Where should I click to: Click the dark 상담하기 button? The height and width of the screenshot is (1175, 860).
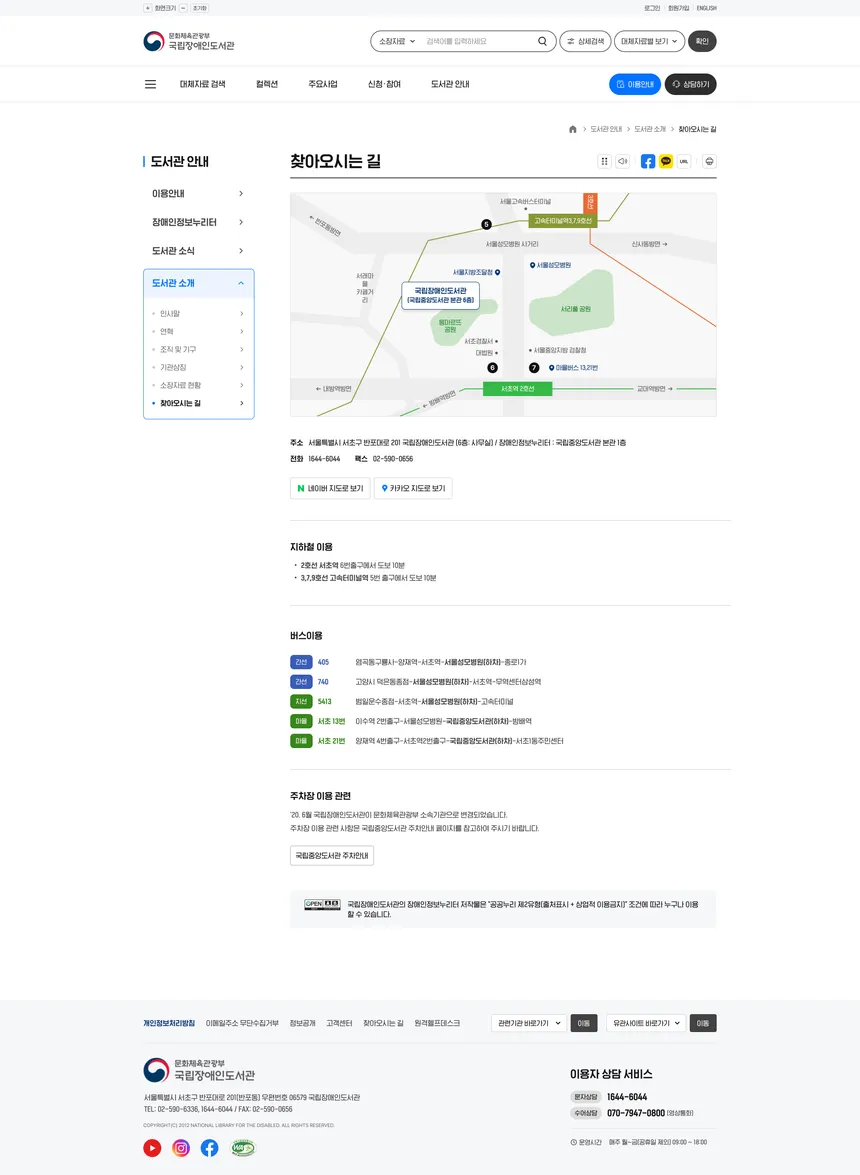tap(691, 85)
